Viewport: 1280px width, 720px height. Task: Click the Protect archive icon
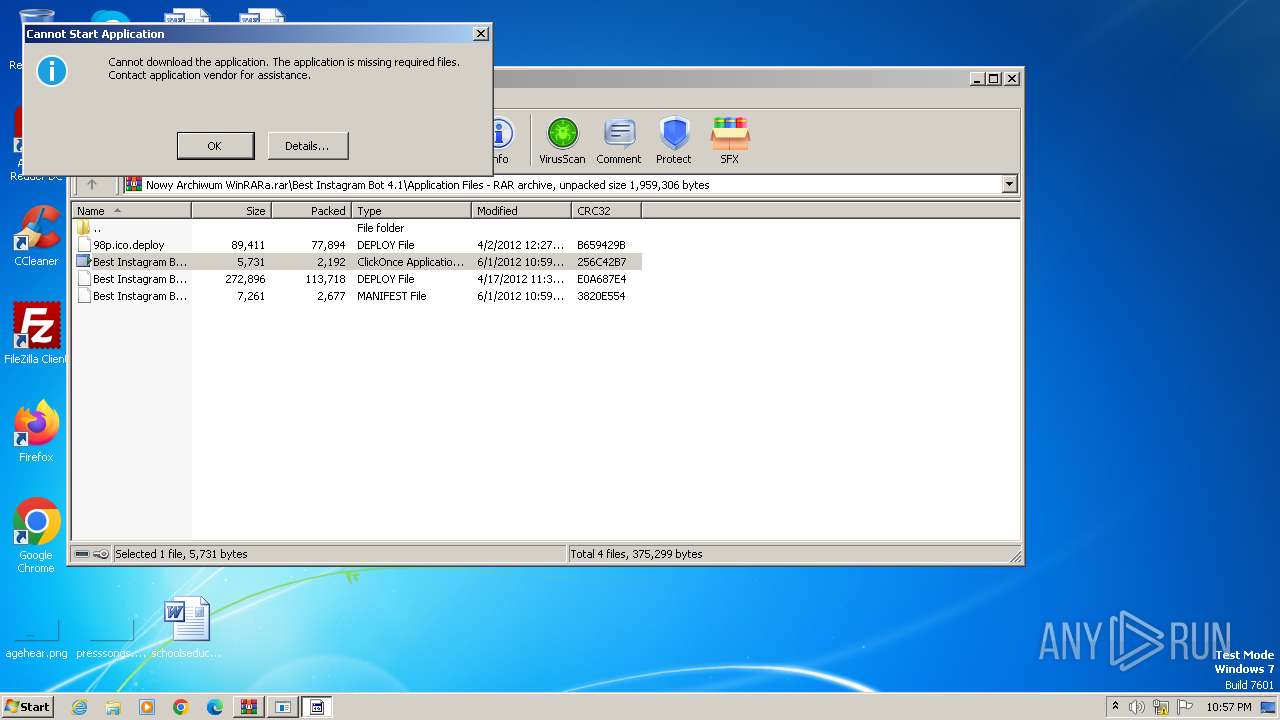pyautogui.click(x=674, y=141)
